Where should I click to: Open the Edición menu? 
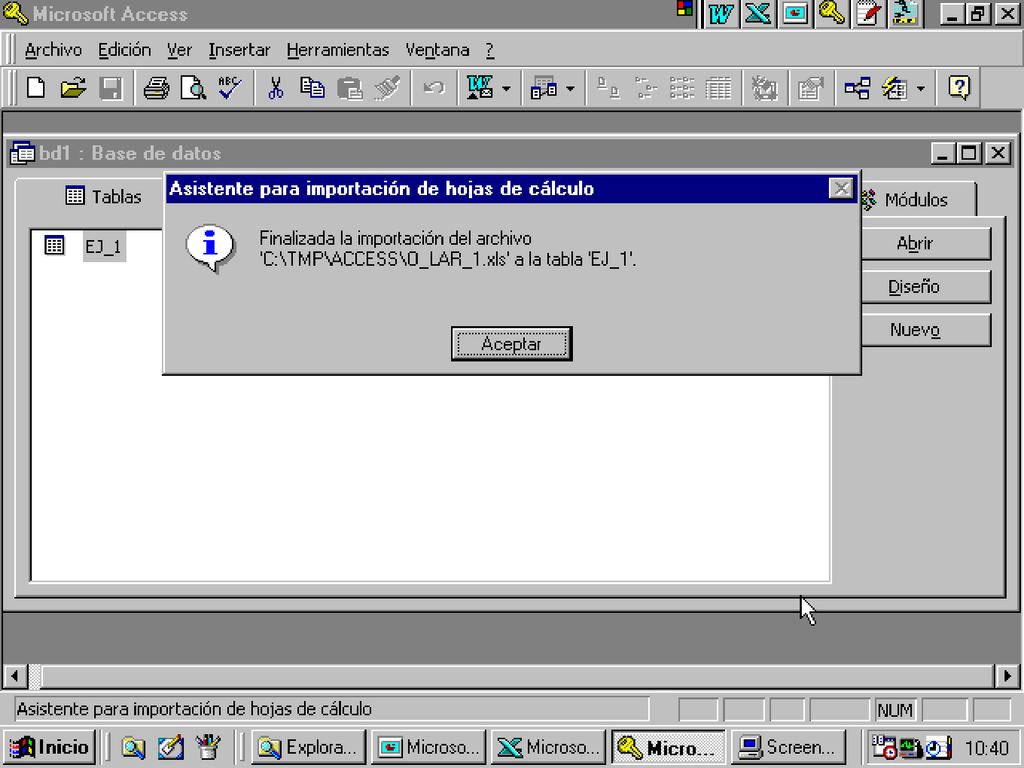[124, 50]
